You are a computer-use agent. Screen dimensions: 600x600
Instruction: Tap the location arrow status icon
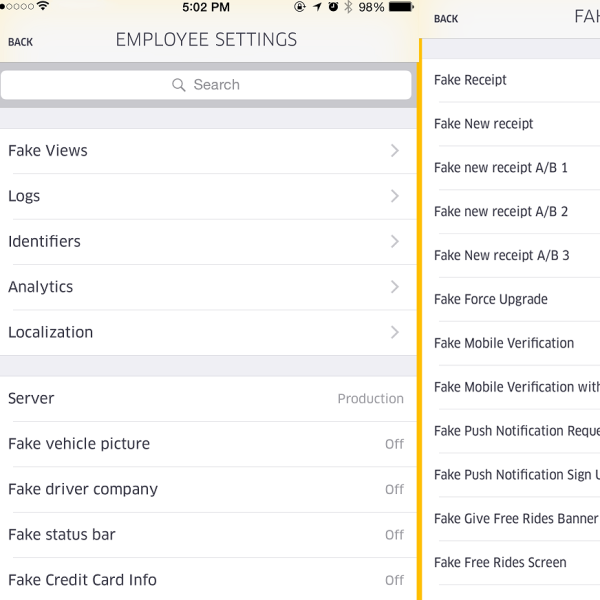click(x=317, y=7)
